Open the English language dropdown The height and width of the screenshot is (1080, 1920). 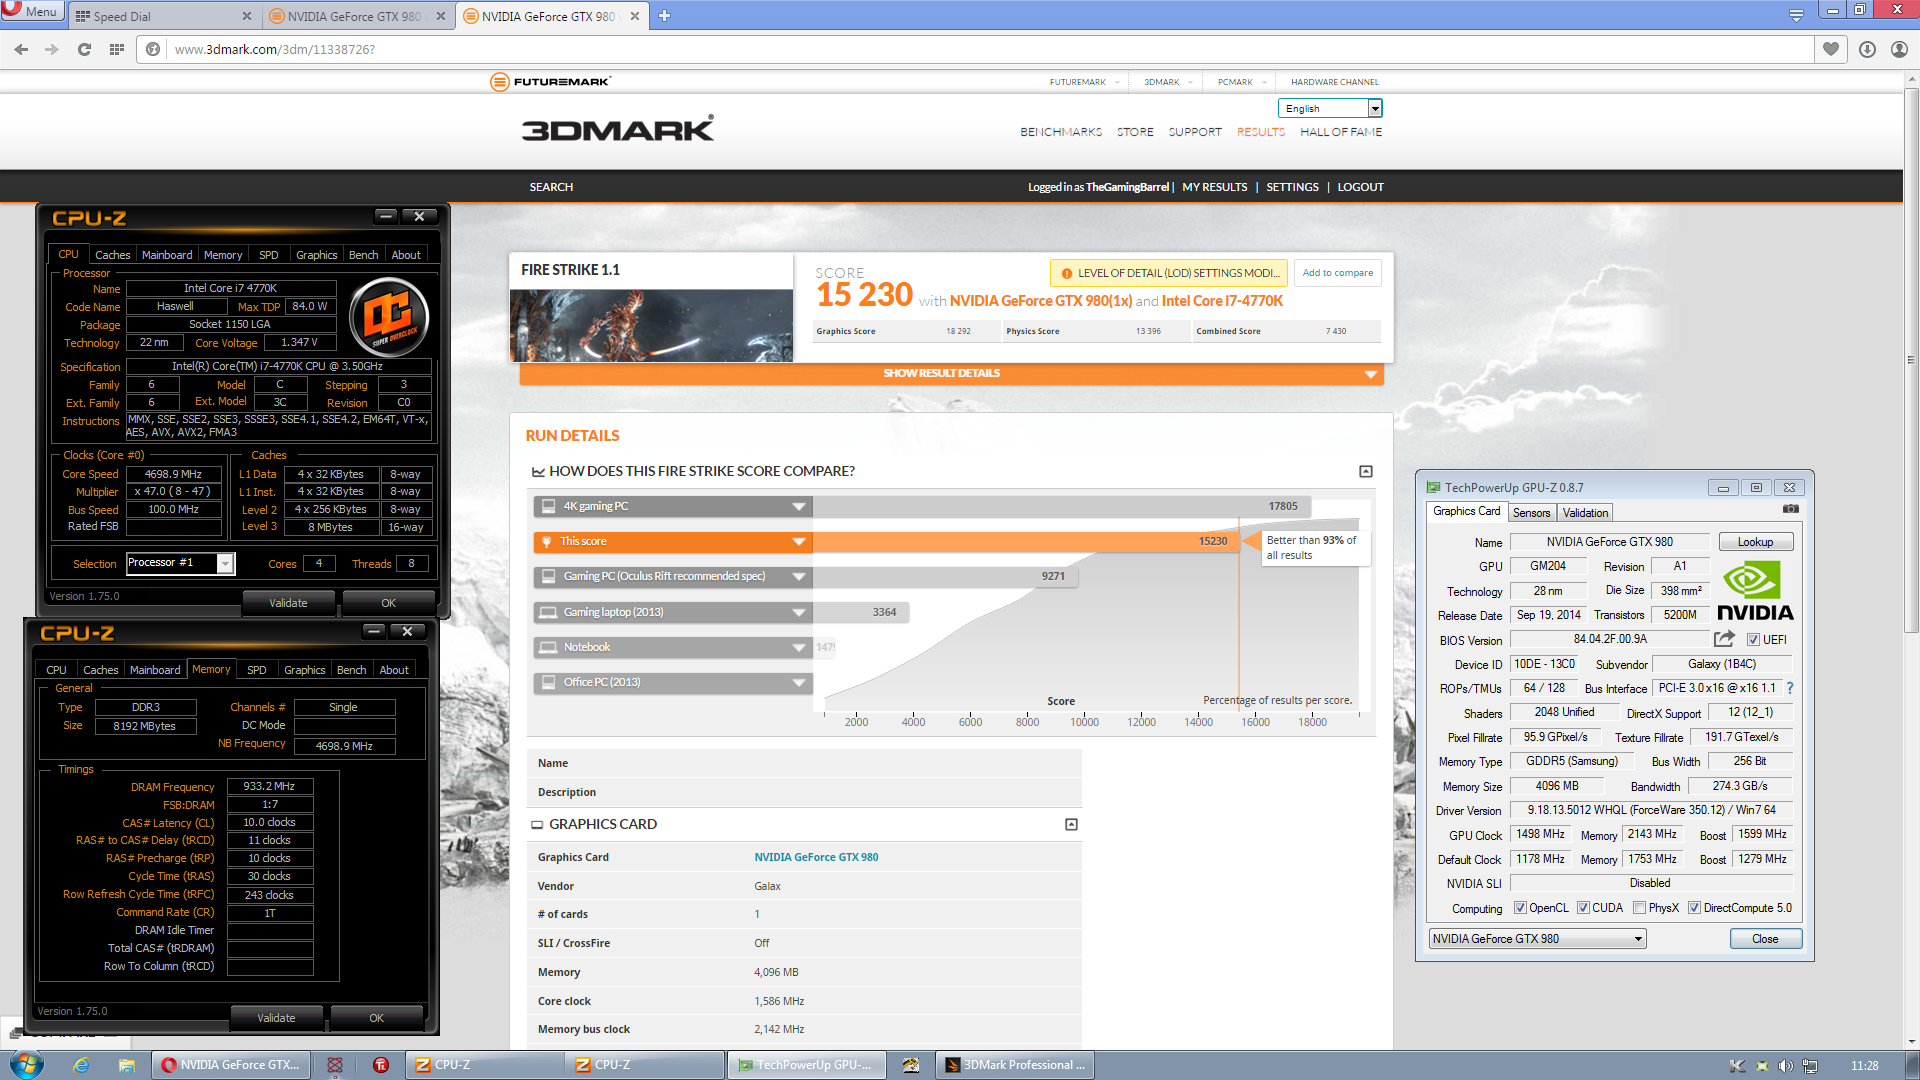point(1329,108)
